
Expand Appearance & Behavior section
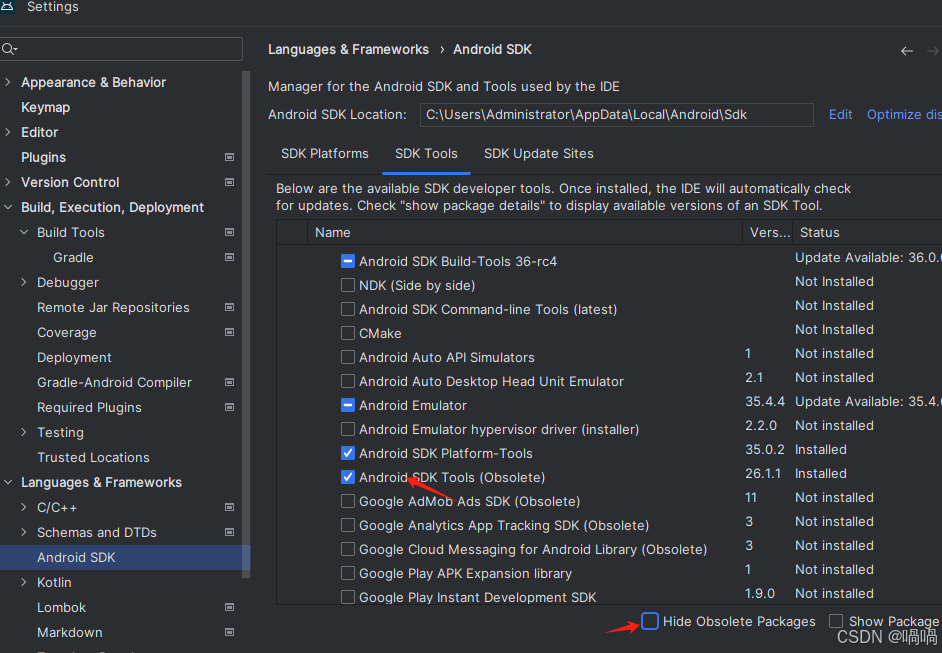pyautogui.click(x=8, y=82)
